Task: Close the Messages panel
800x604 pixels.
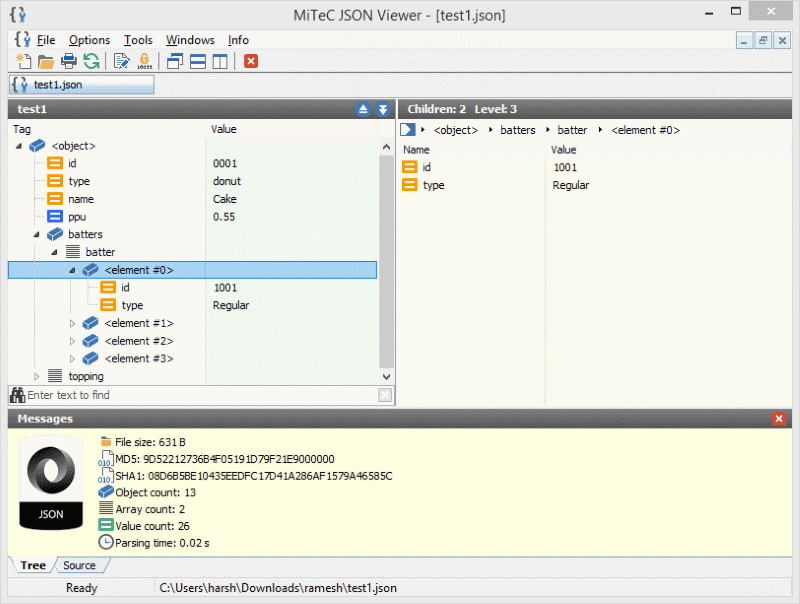Action: [x=779, y=419]
